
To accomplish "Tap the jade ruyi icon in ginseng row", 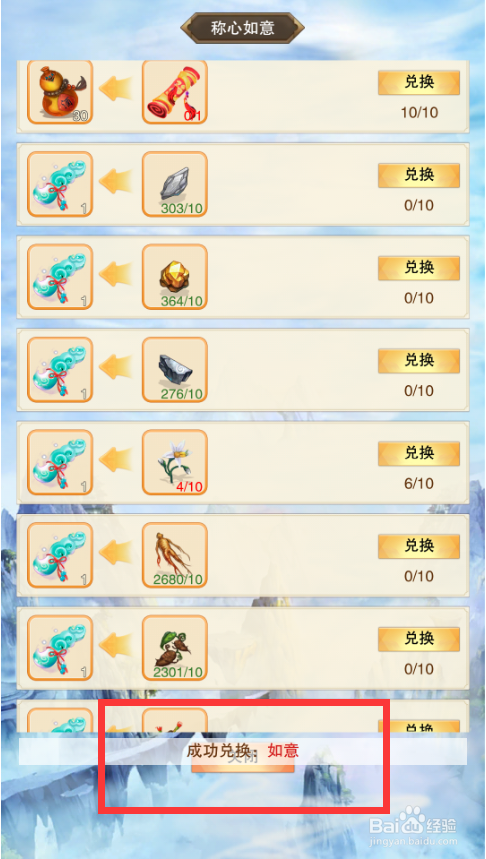I will point(60,554).
